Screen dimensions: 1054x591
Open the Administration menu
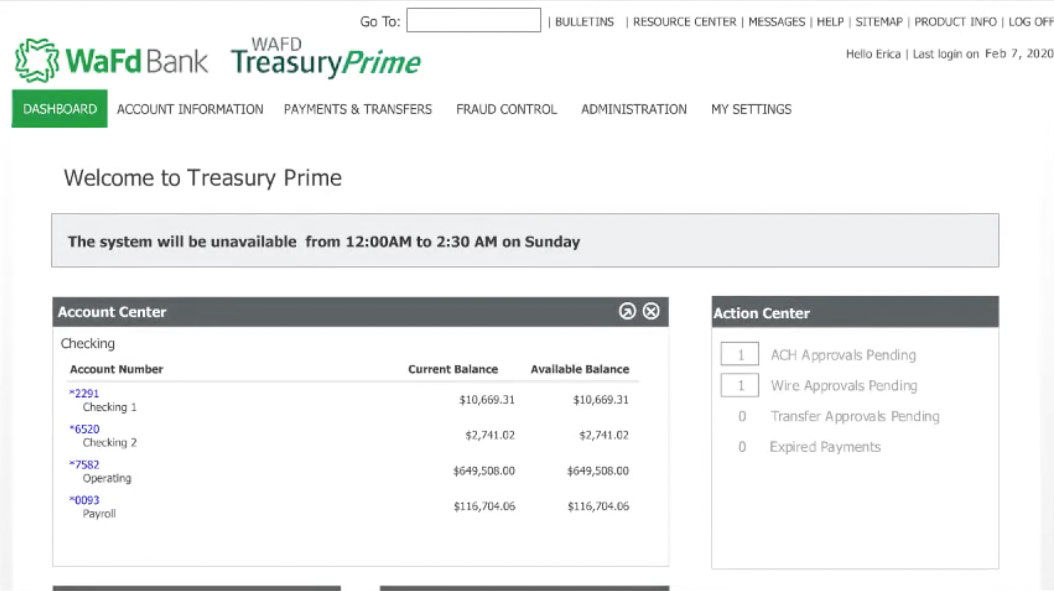[634, 109]
